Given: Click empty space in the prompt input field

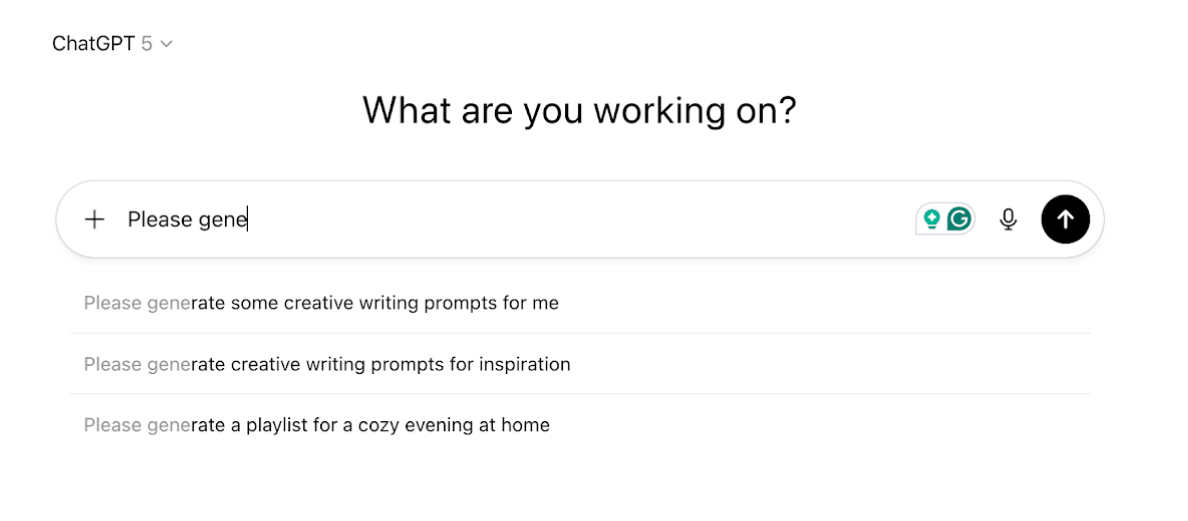Looking at the screenshot, I should point(580,220).
